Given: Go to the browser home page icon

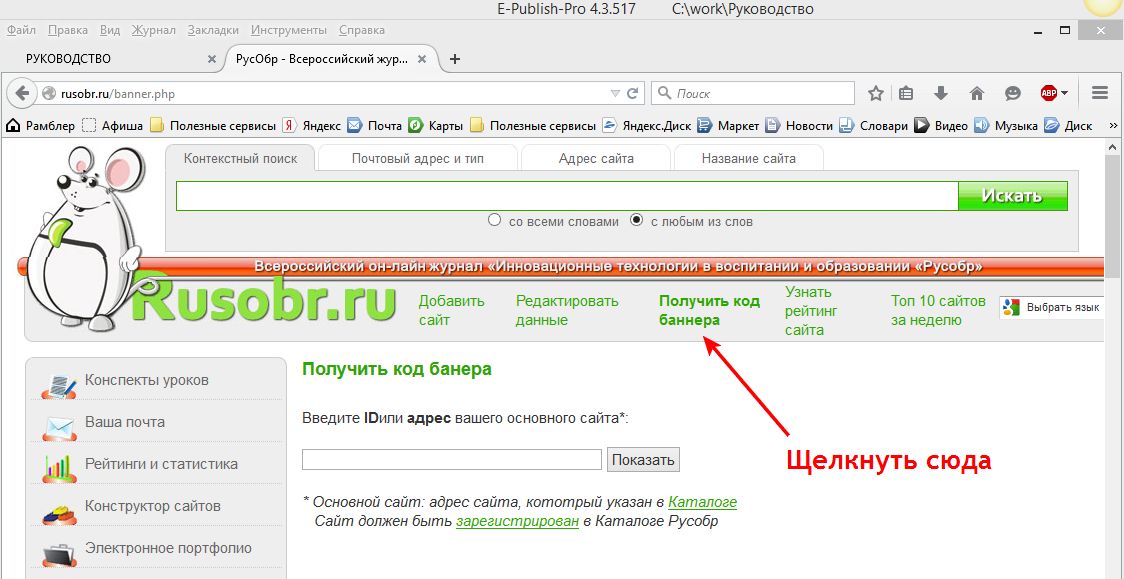Looking at the screenshot, I should point(977,93).
